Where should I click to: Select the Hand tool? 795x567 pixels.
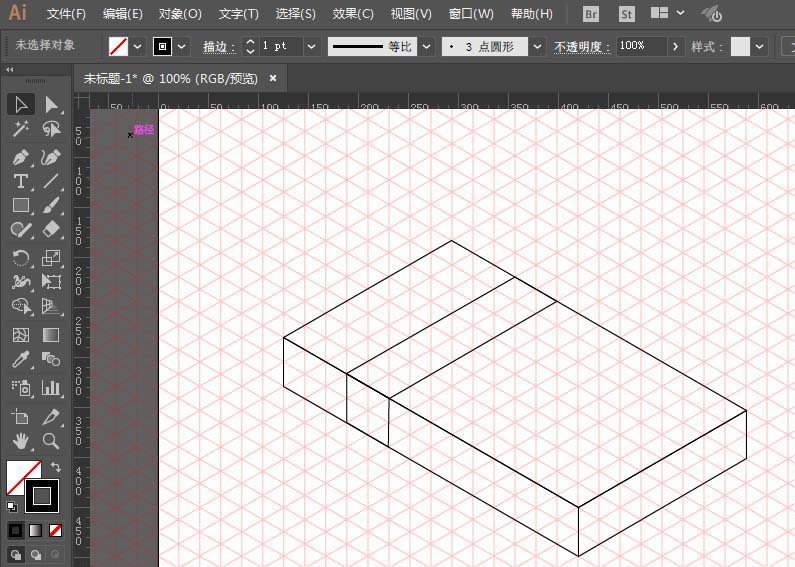[20, 441]
